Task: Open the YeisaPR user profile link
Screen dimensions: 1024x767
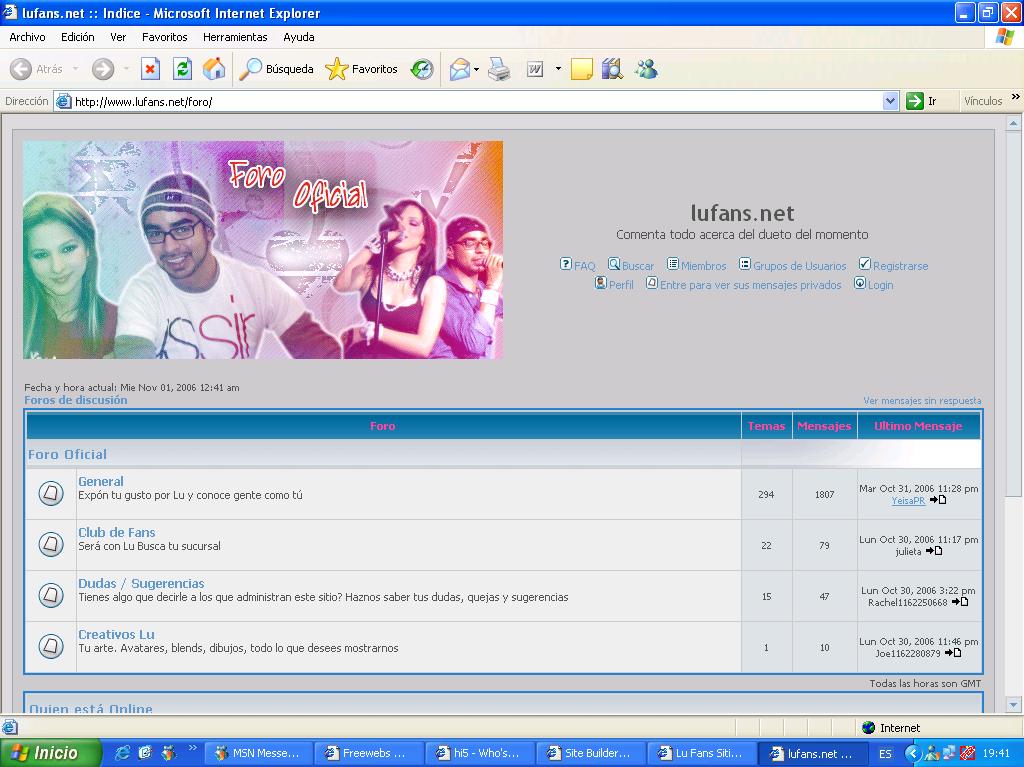Action: (908, 500)
